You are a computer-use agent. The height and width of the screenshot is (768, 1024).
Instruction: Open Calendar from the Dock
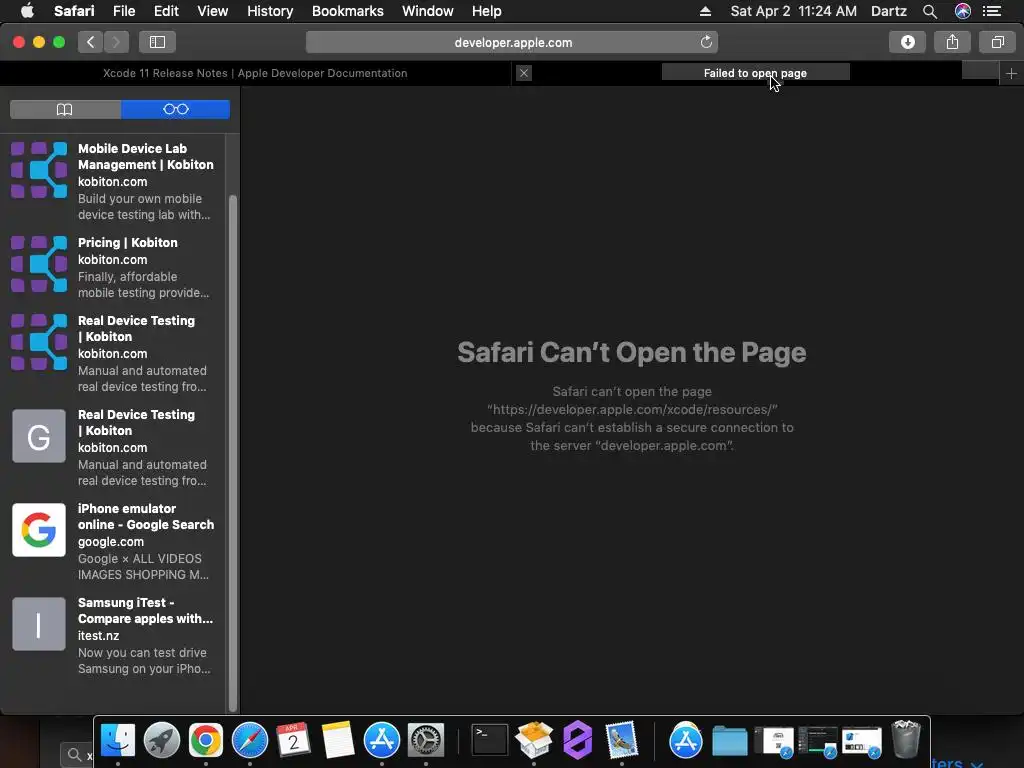(x=293, y=740)
